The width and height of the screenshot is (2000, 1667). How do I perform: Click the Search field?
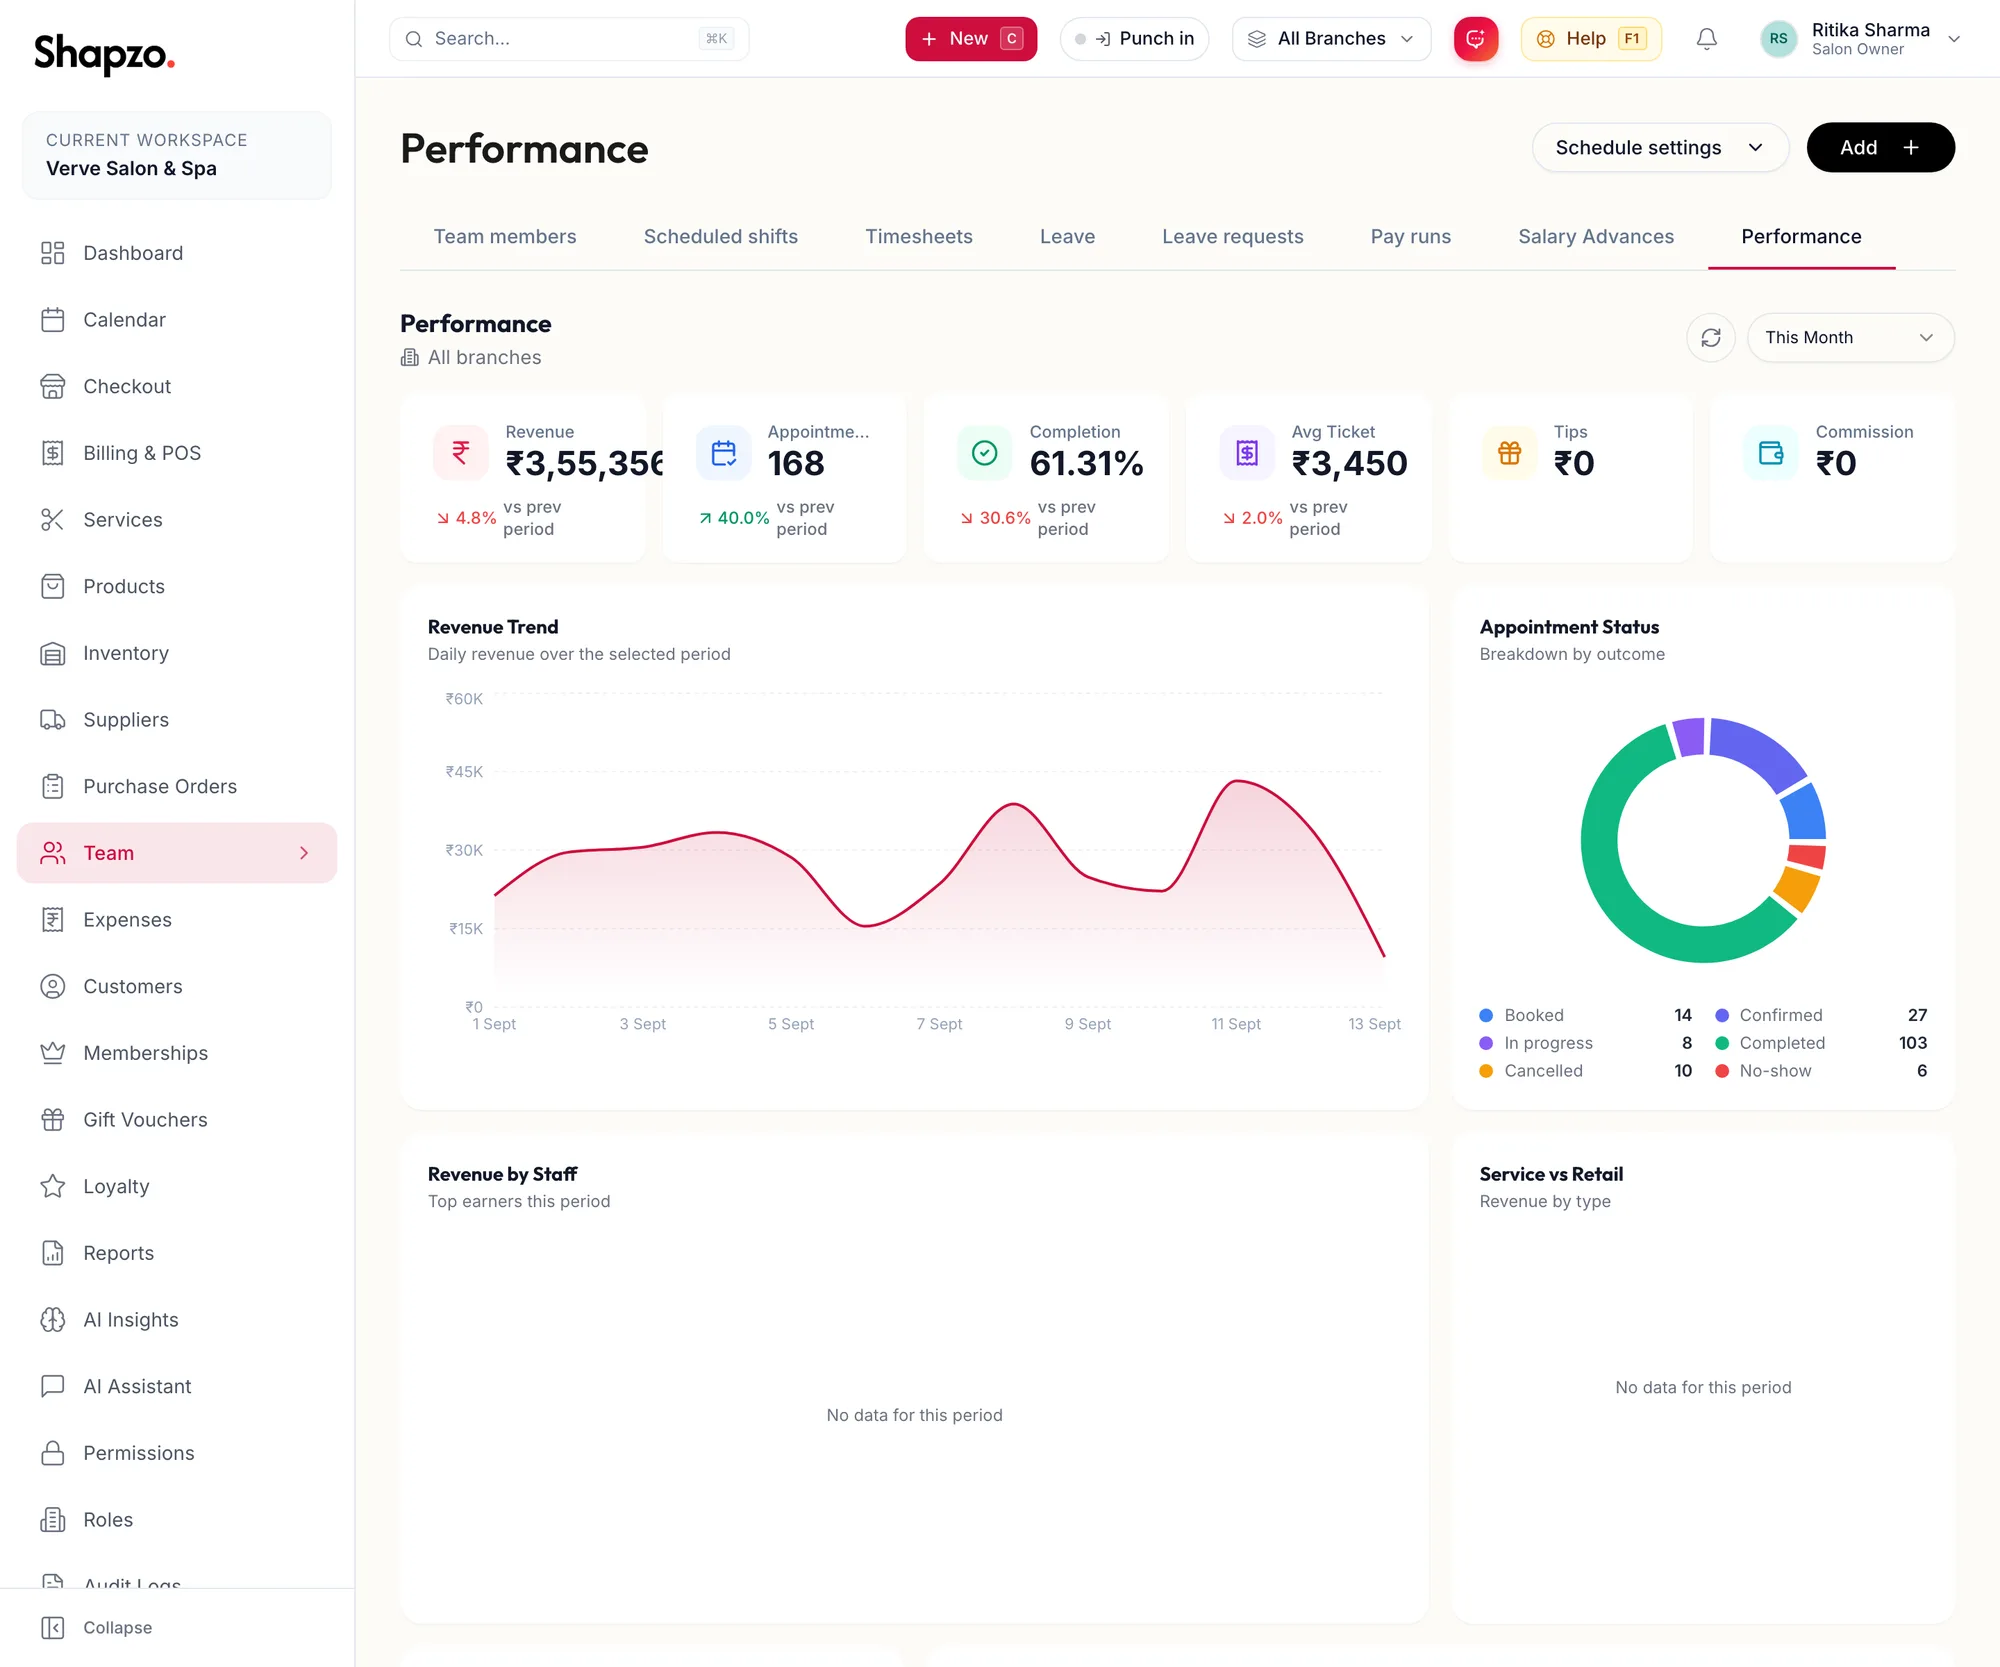[568, 39]
